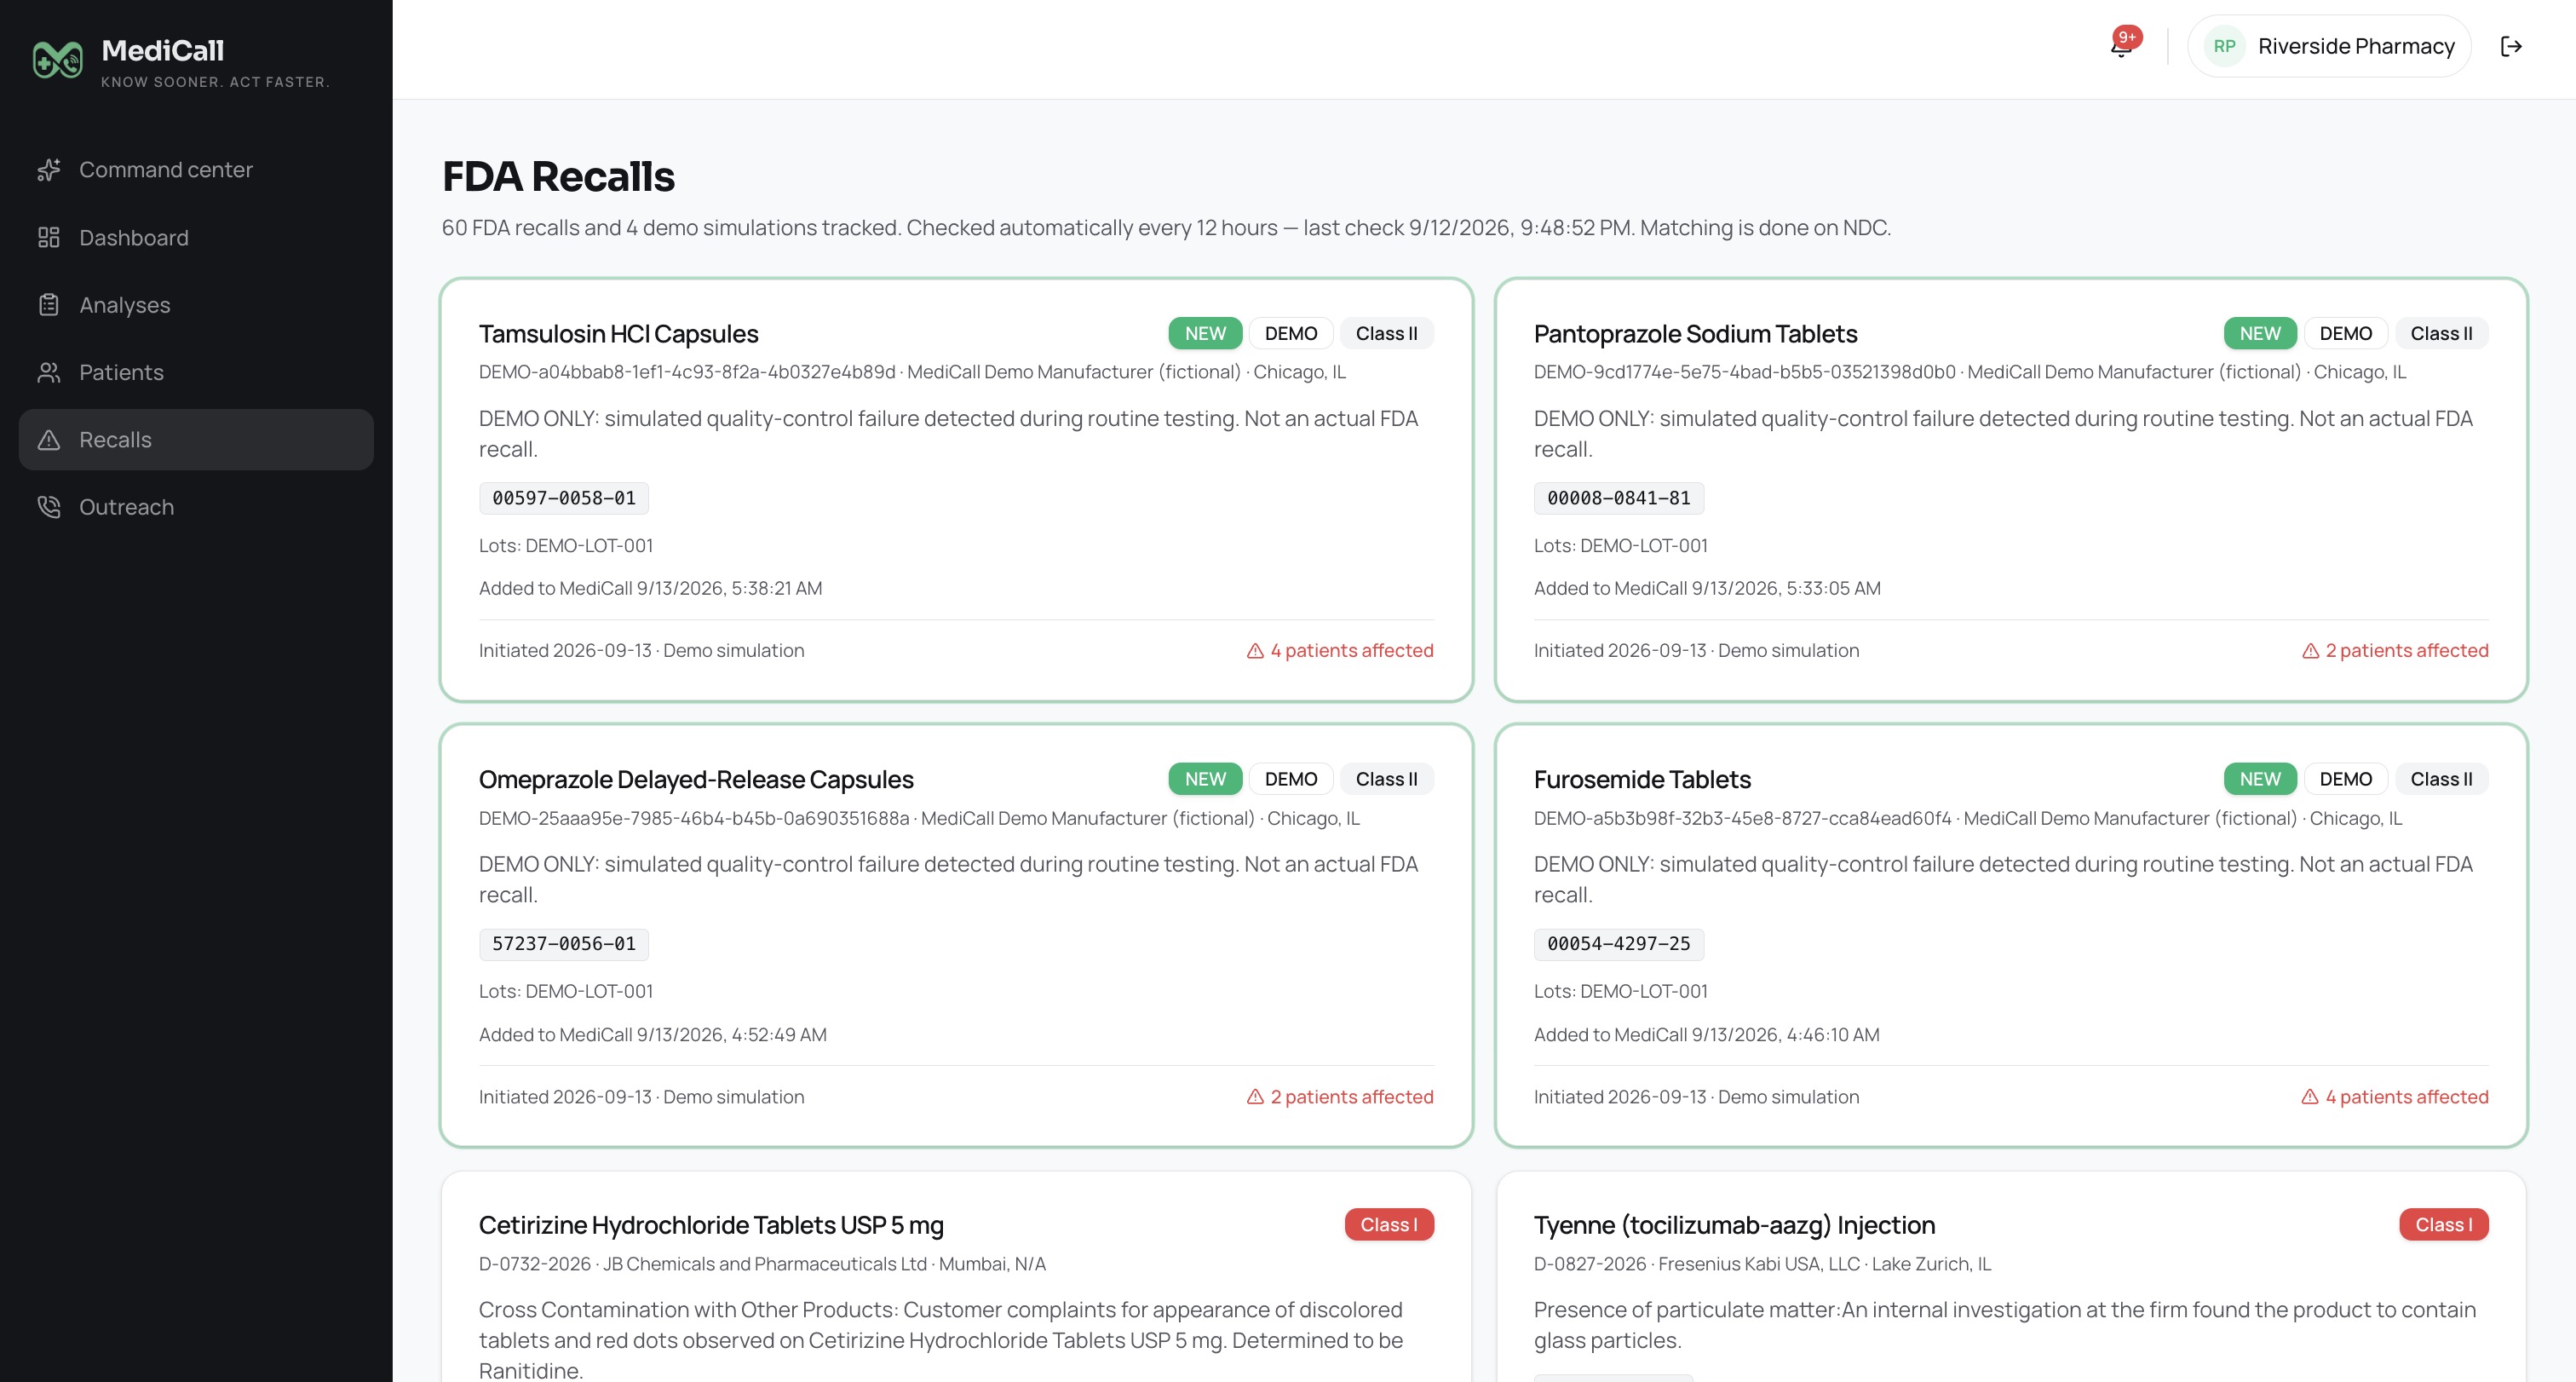Click the Outreach phone icon

48,507
